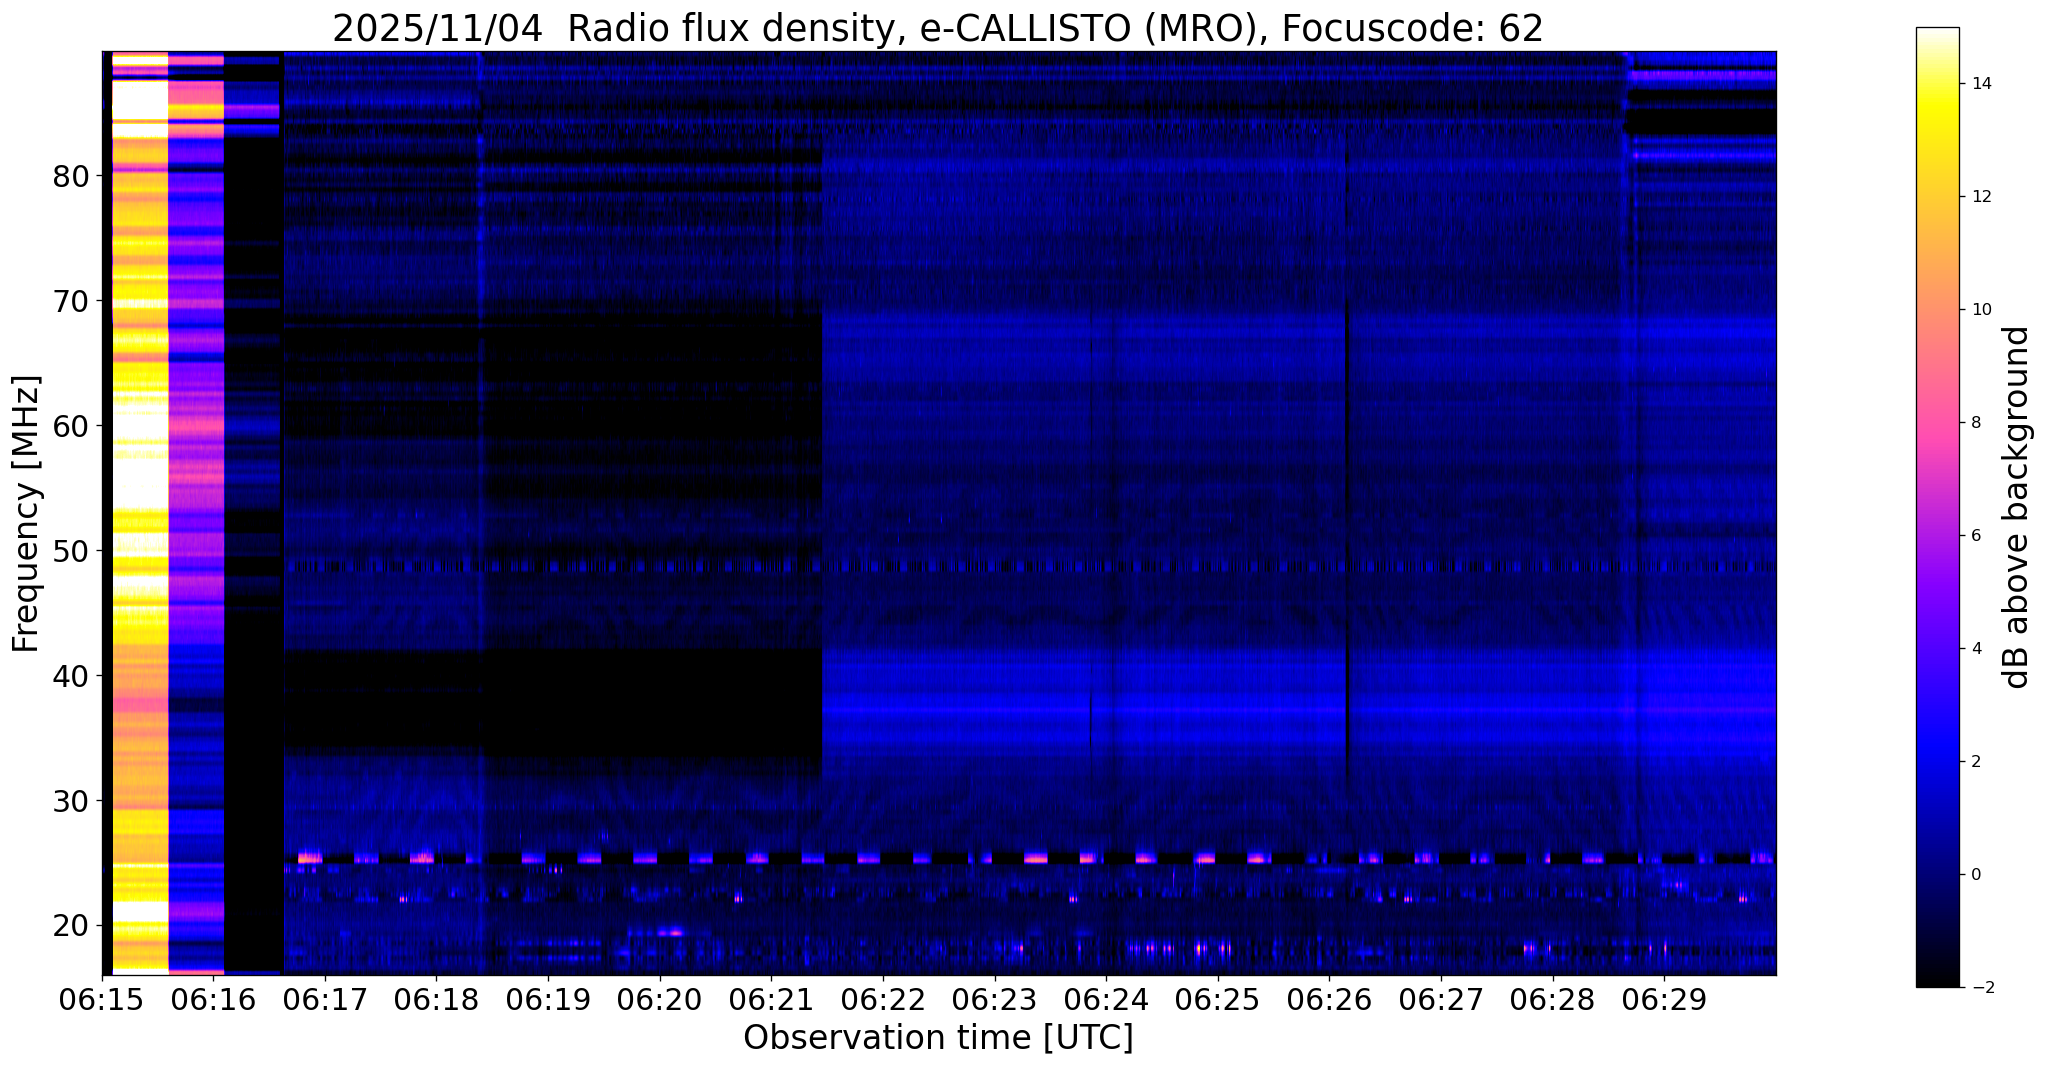
Task: Click the 80 MHz frequency tick label
Action: tap(71, 176)
